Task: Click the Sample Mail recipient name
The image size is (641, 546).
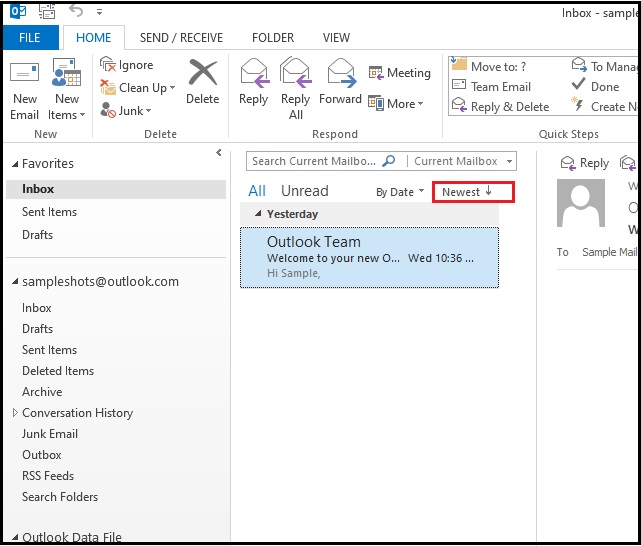Action: pos(610,252)
